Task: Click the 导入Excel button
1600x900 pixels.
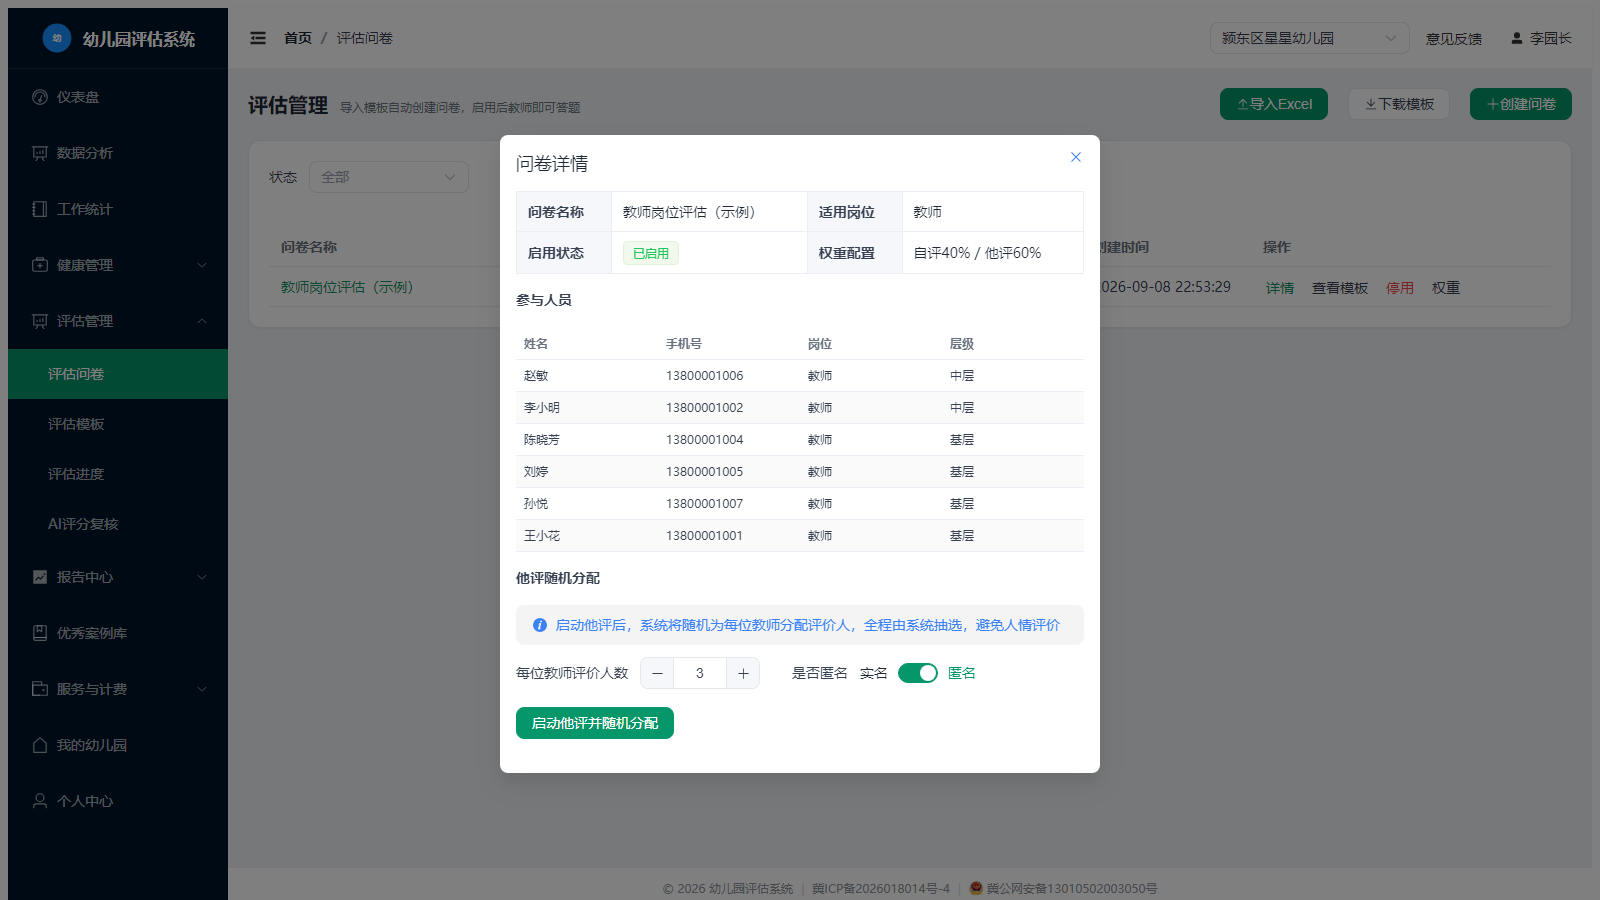Action: click(x=1274, y=104)
